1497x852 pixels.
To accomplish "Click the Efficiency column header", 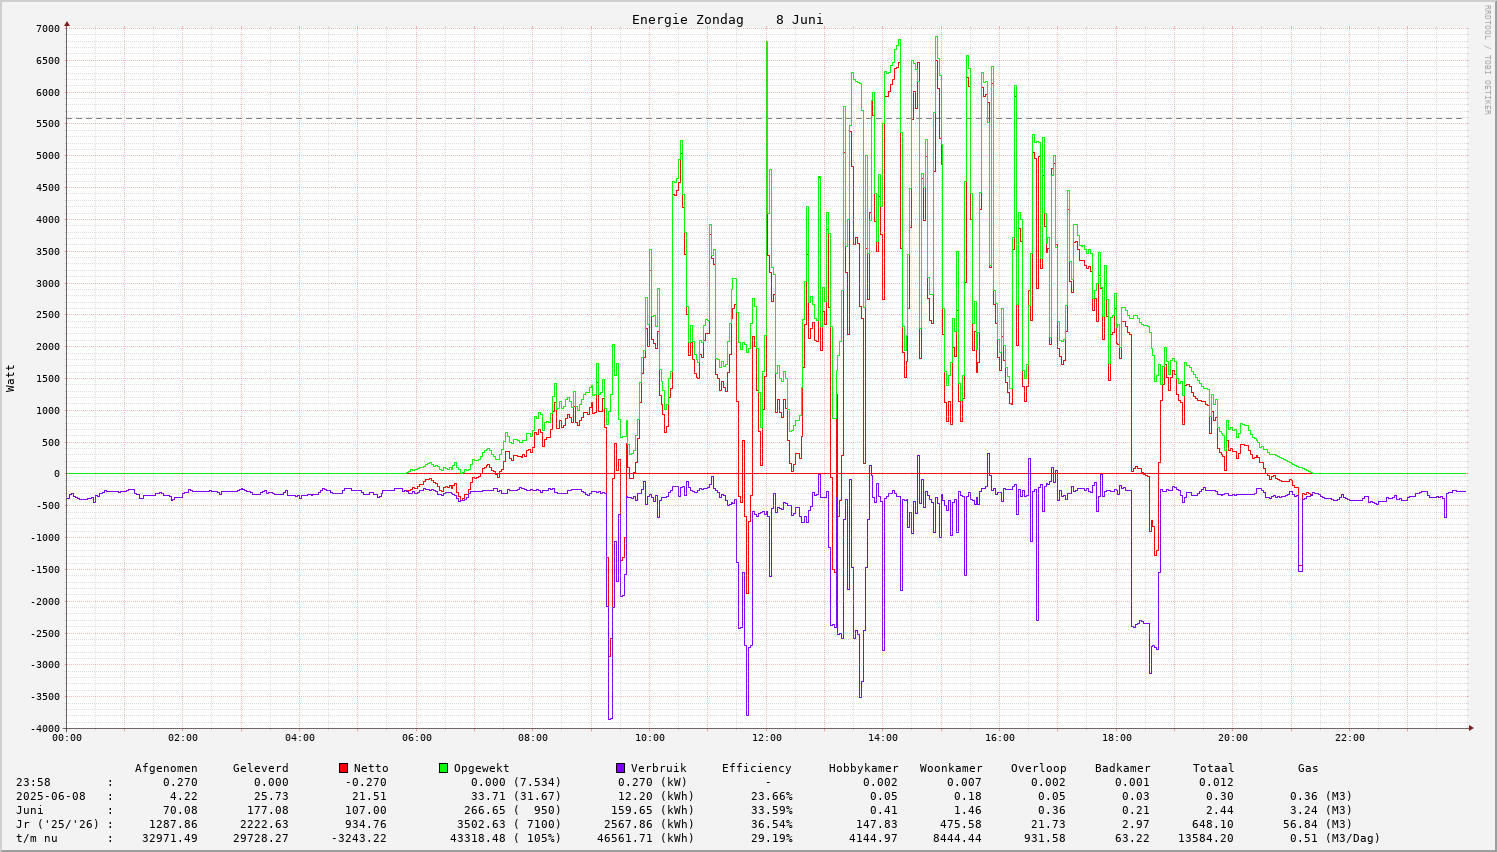I will point(756,768).
